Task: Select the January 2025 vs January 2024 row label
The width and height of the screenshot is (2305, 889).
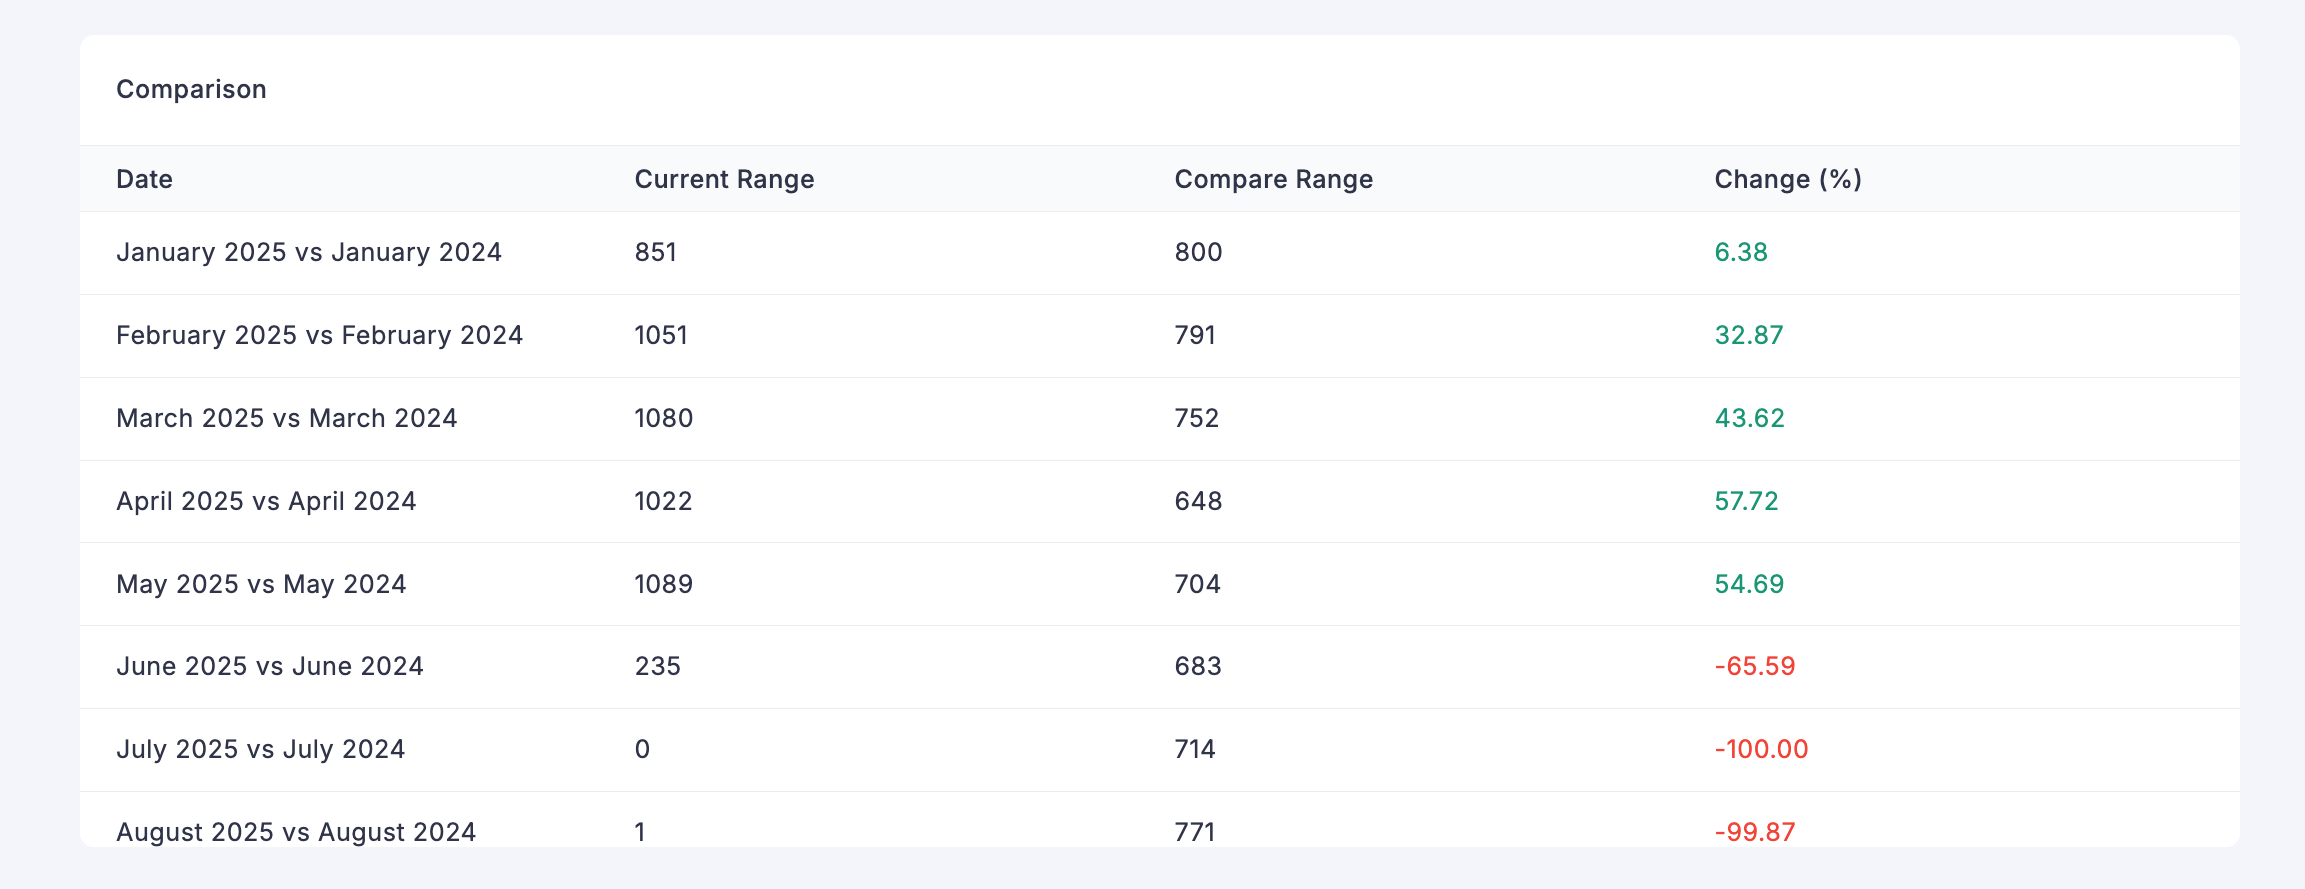Action: (x=309, y=252)
